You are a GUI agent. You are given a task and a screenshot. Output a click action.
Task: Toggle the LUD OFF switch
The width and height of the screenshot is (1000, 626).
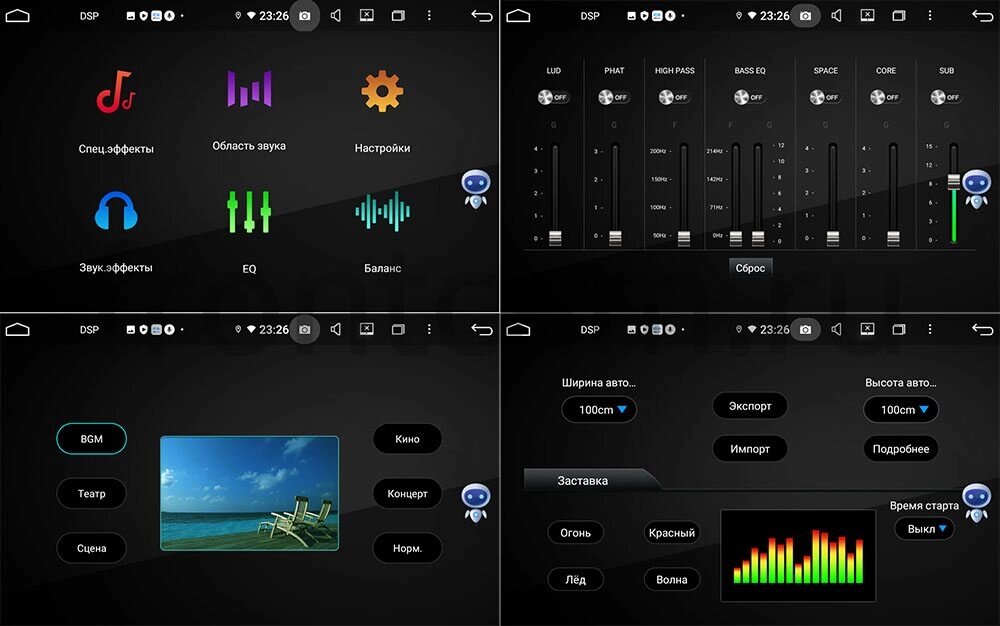tap(553, 97)
